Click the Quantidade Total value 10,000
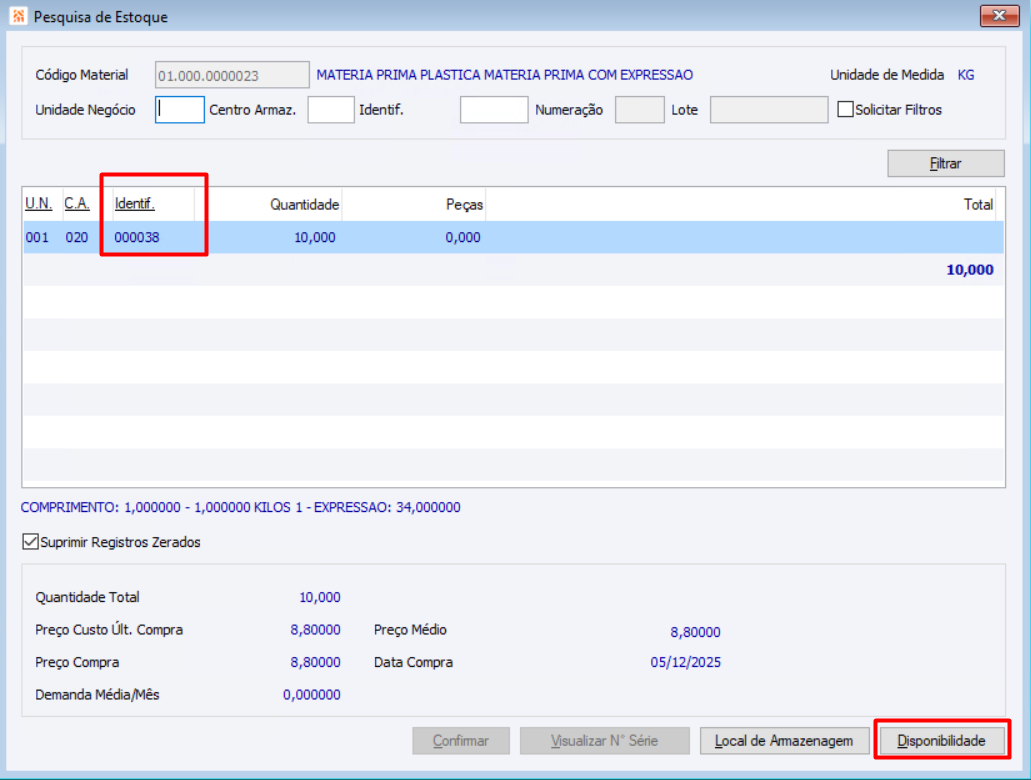Image resolution: width=1031 pixels, height=780 pixels. pos(320,597)
